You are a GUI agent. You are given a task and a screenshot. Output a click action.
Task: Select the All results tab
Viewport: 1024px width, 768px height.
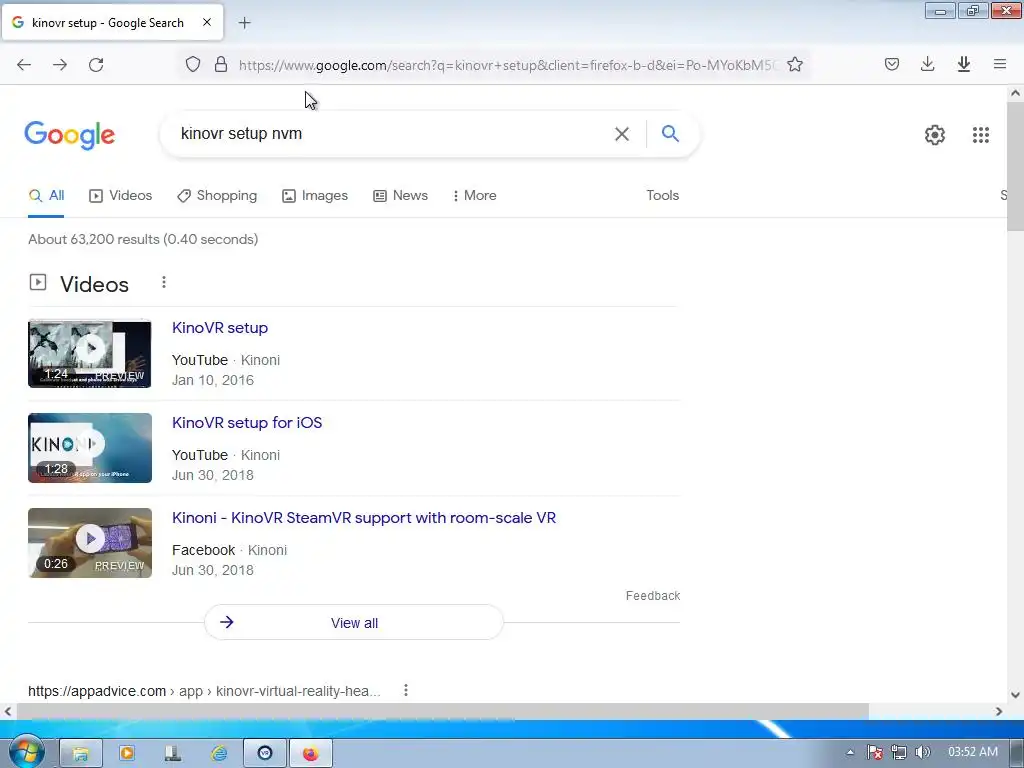(x=46, y=195)
